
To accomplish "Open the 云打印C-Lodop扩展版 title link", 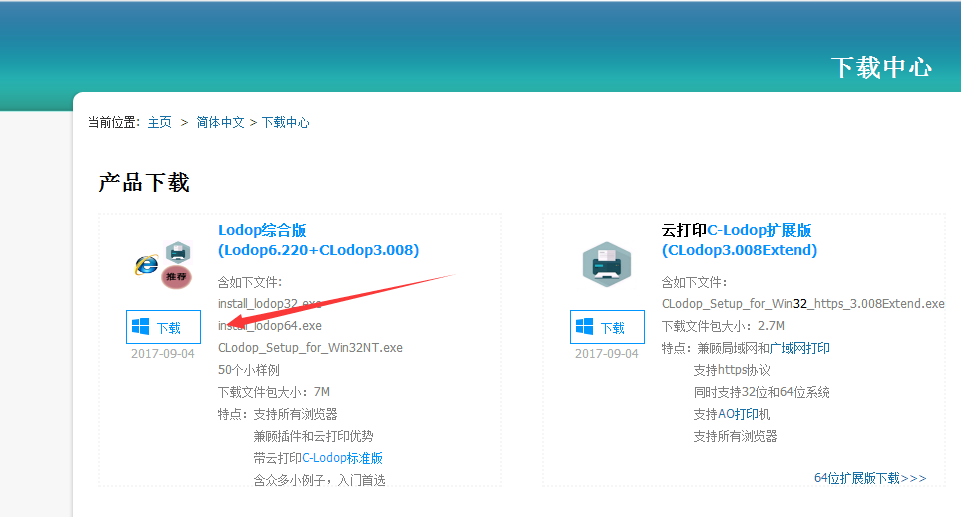I will pyautogui.click(x=736, y=230).
